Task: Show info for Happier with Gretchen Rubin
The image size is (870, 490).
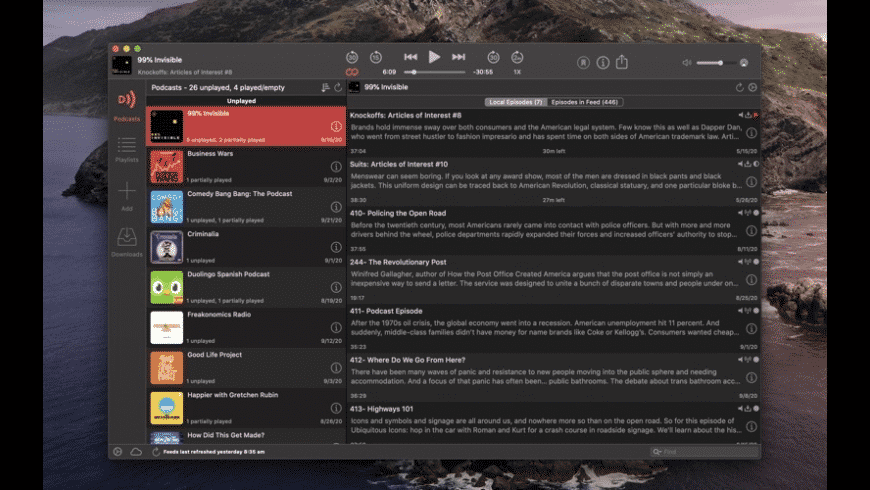Action: point(336,408)
